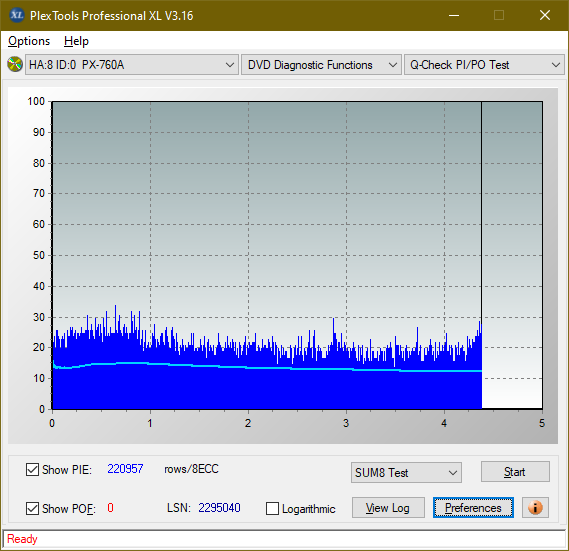
Task: Open the SUM8 Test dropdown
Action: (x=406, y=473)
